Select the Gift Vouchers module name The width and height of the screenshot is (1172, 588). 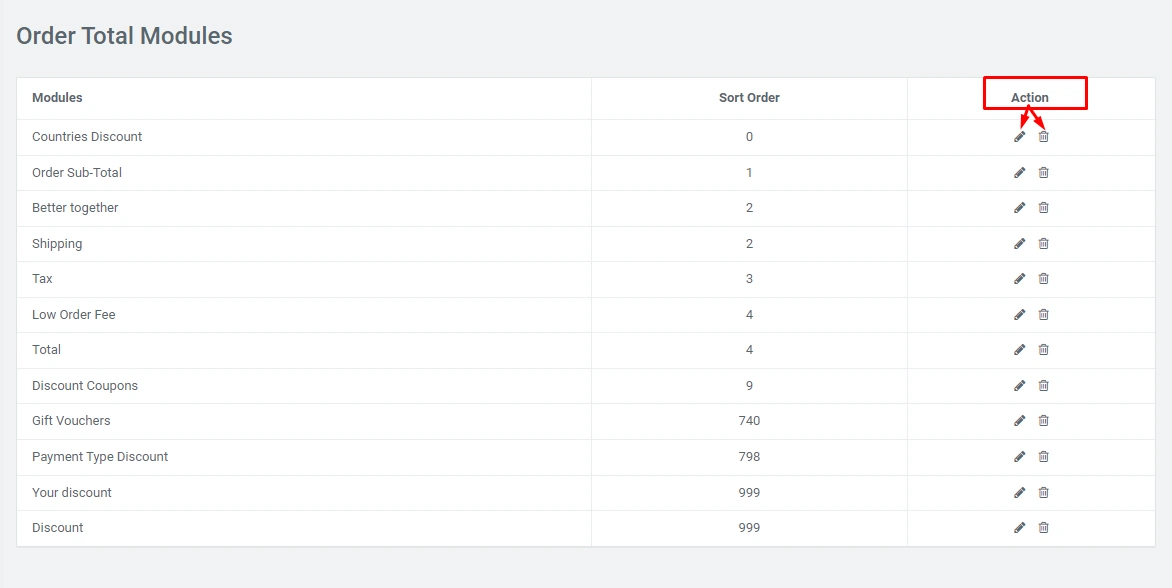71,421
